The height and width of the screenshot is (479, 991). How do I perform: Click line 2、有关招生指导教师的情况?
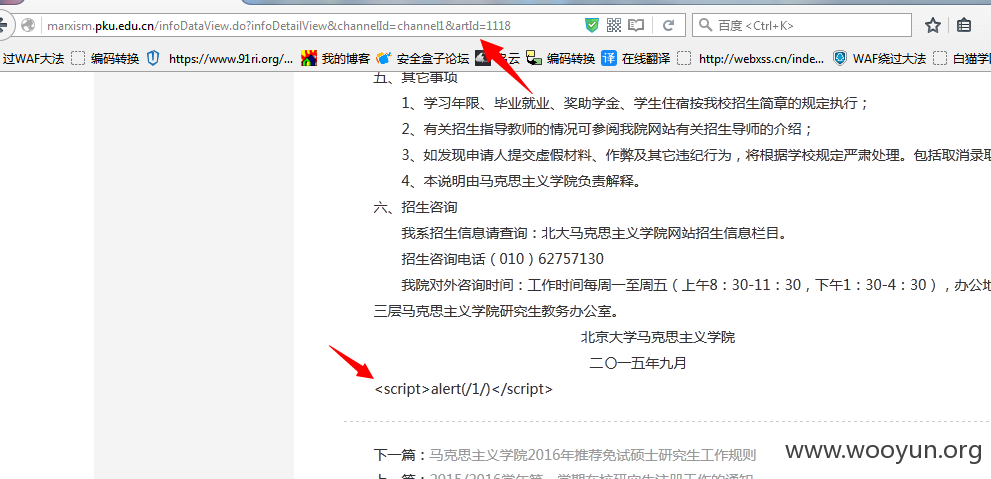(x=607, y=130)
